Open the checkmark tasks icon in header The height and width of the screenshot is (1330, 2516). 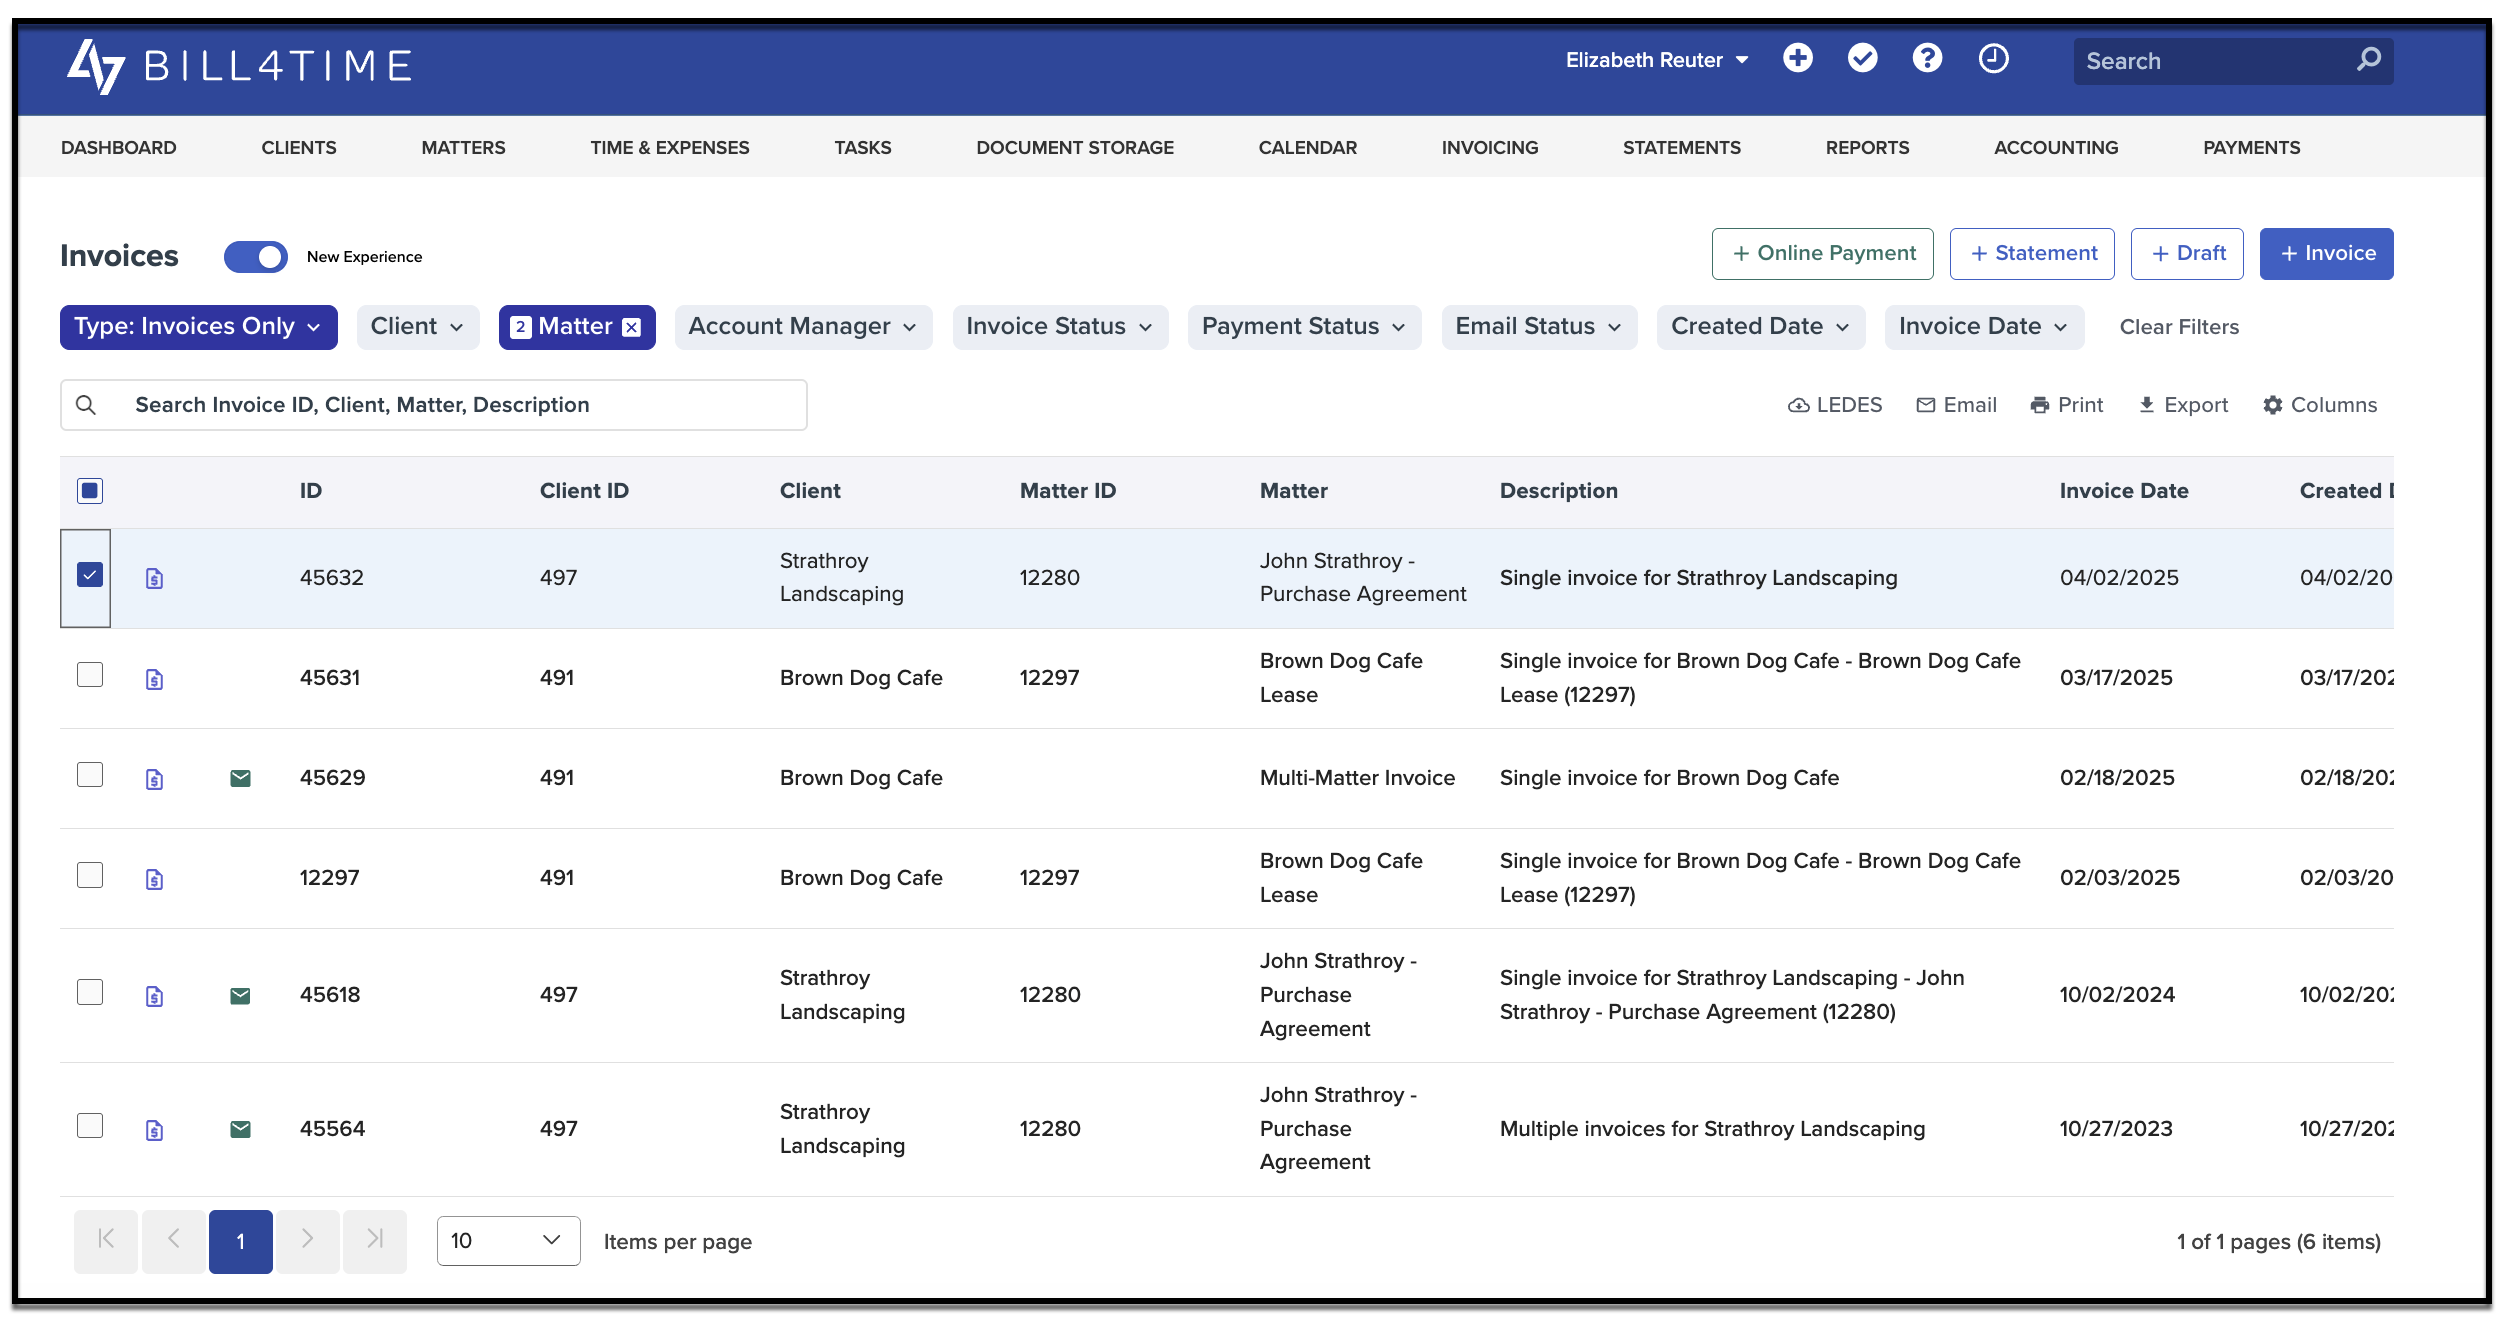[1862, 59]
